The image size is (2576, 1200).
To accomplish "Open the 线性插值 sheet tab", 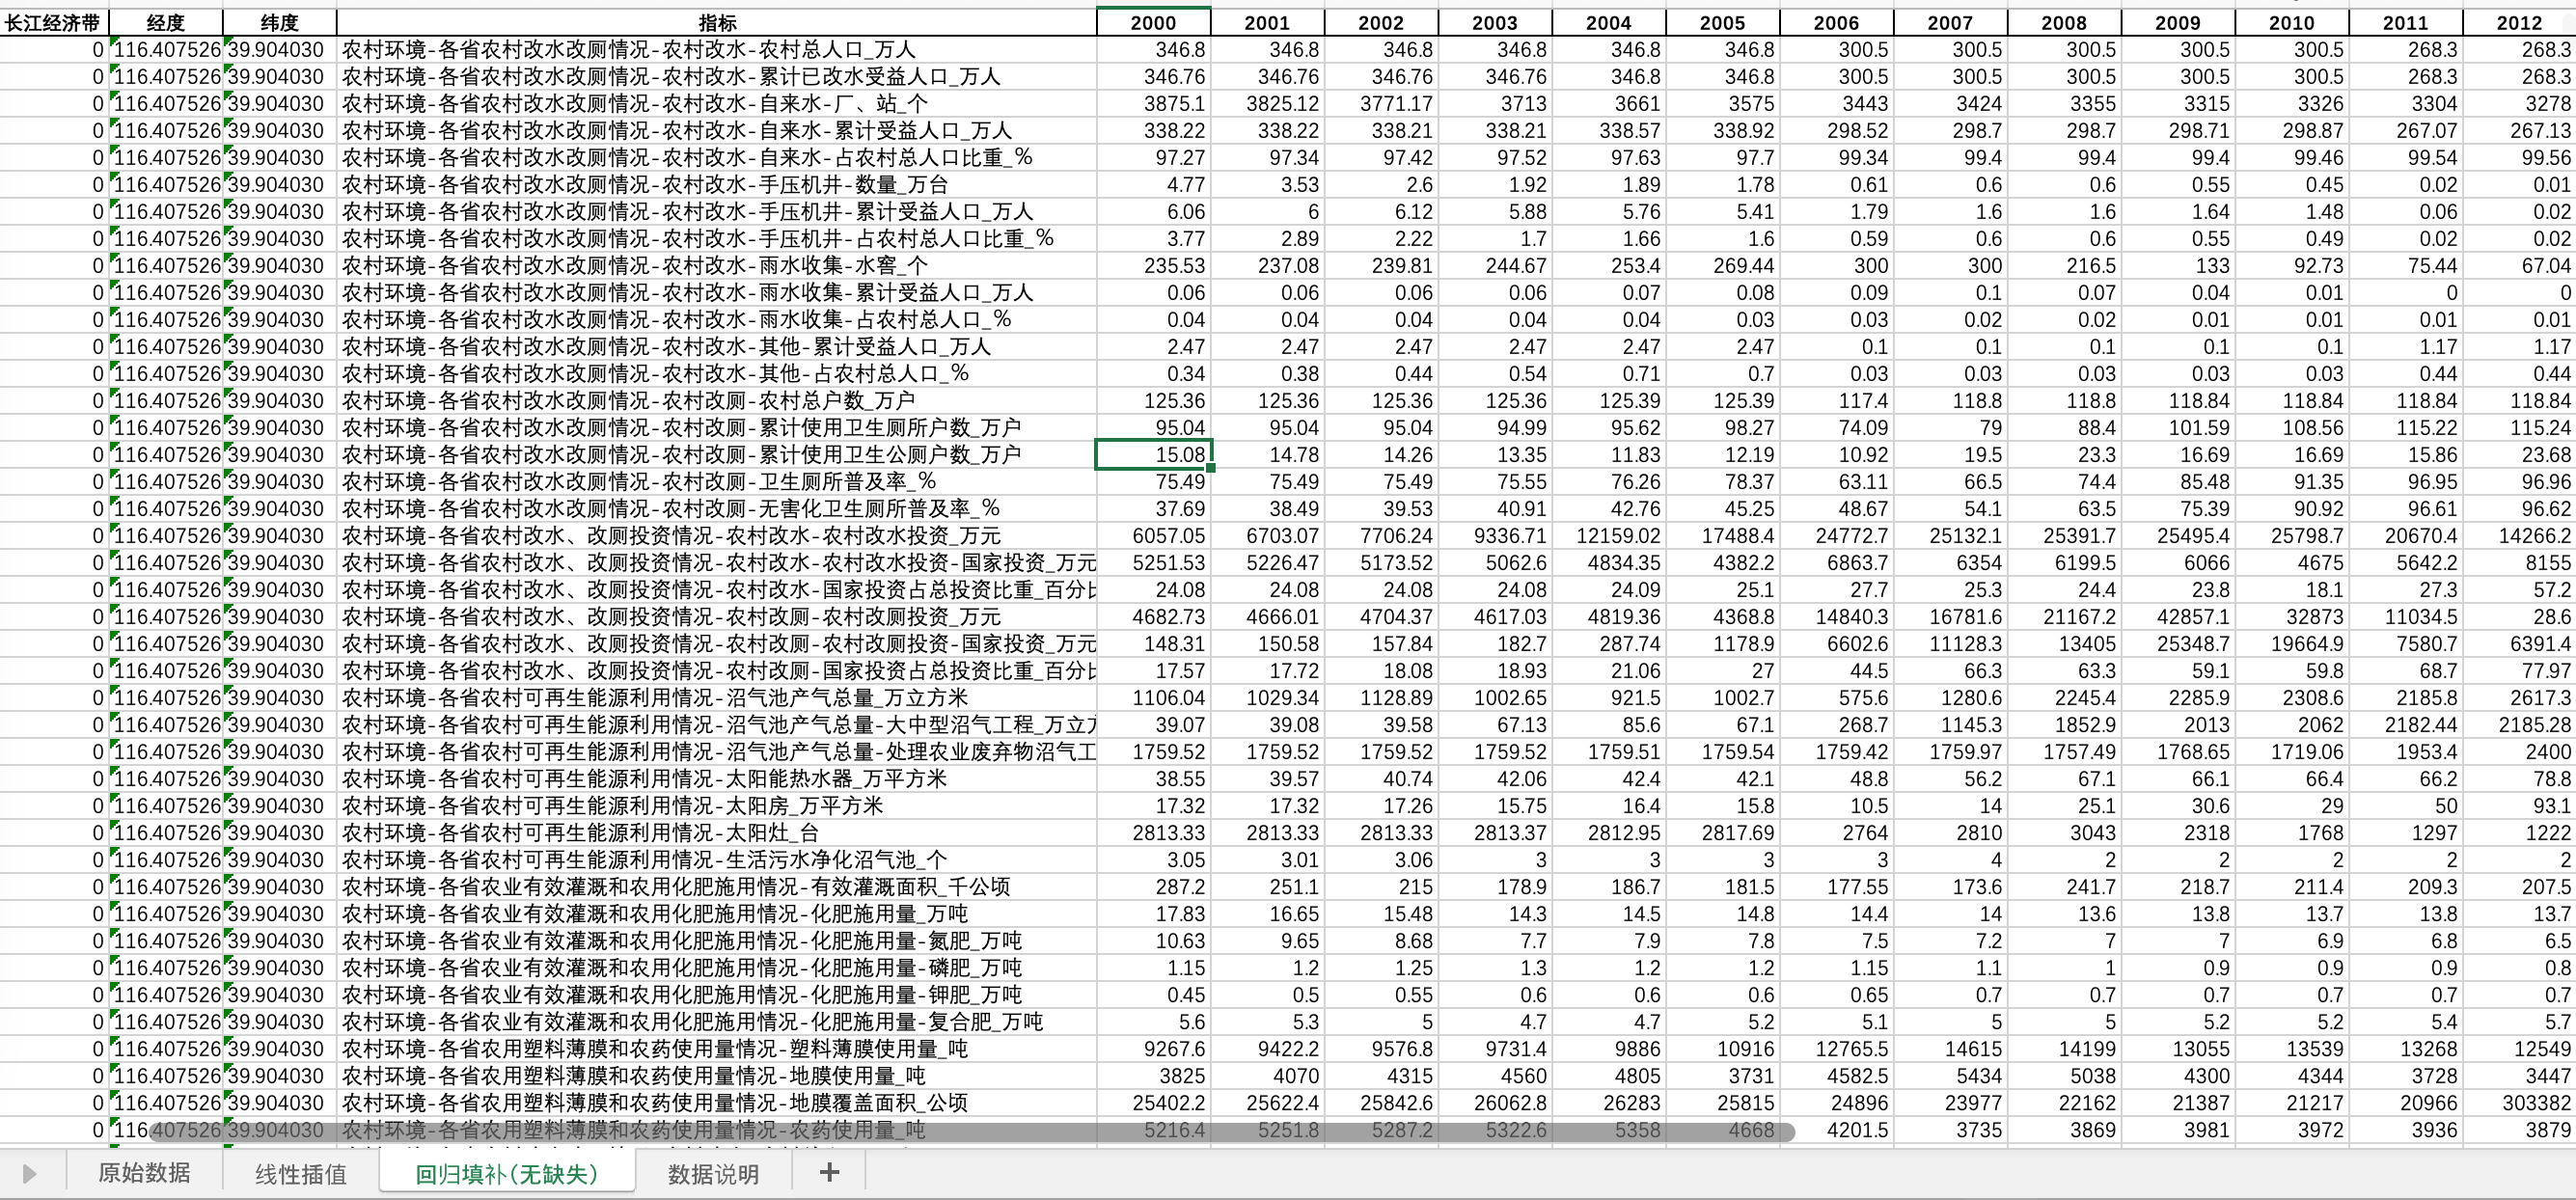I will (301, 1173).
